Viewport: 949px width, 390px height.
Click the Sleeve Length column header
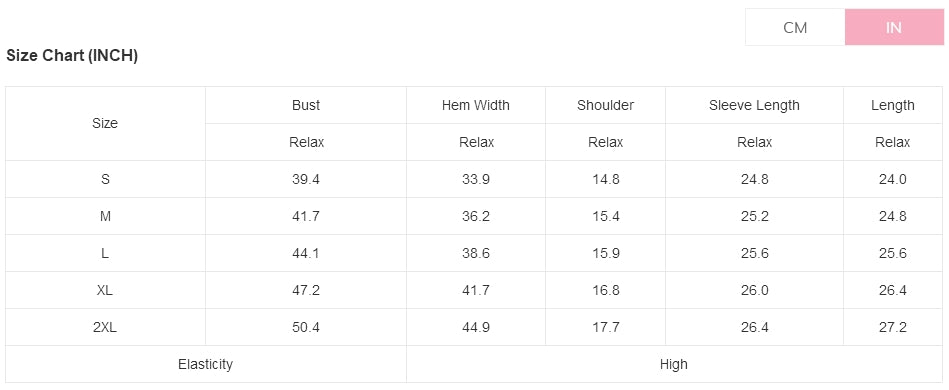(x=754, y=105)
